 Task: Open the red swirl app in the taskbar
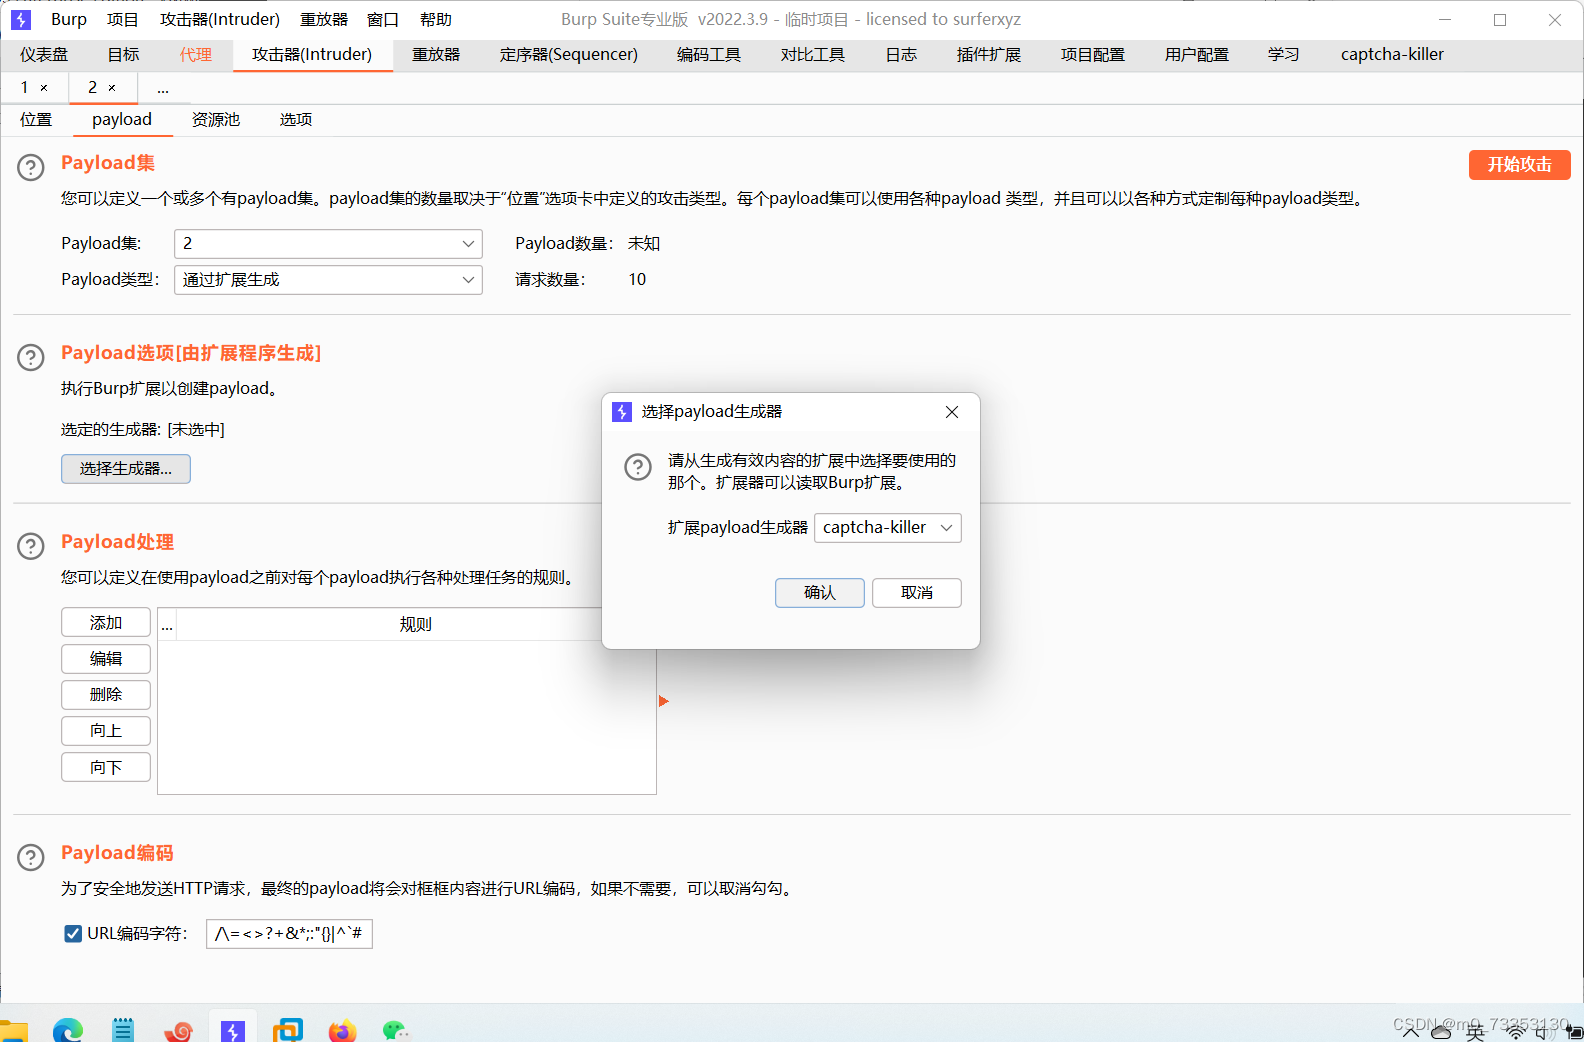click(178, 1030)
